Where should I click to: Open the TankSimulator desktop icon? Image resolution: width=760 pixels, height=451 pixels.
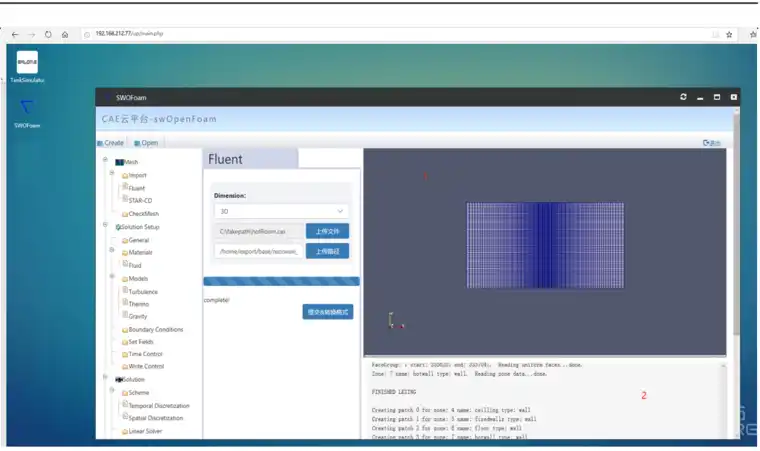tap(27, 67)
